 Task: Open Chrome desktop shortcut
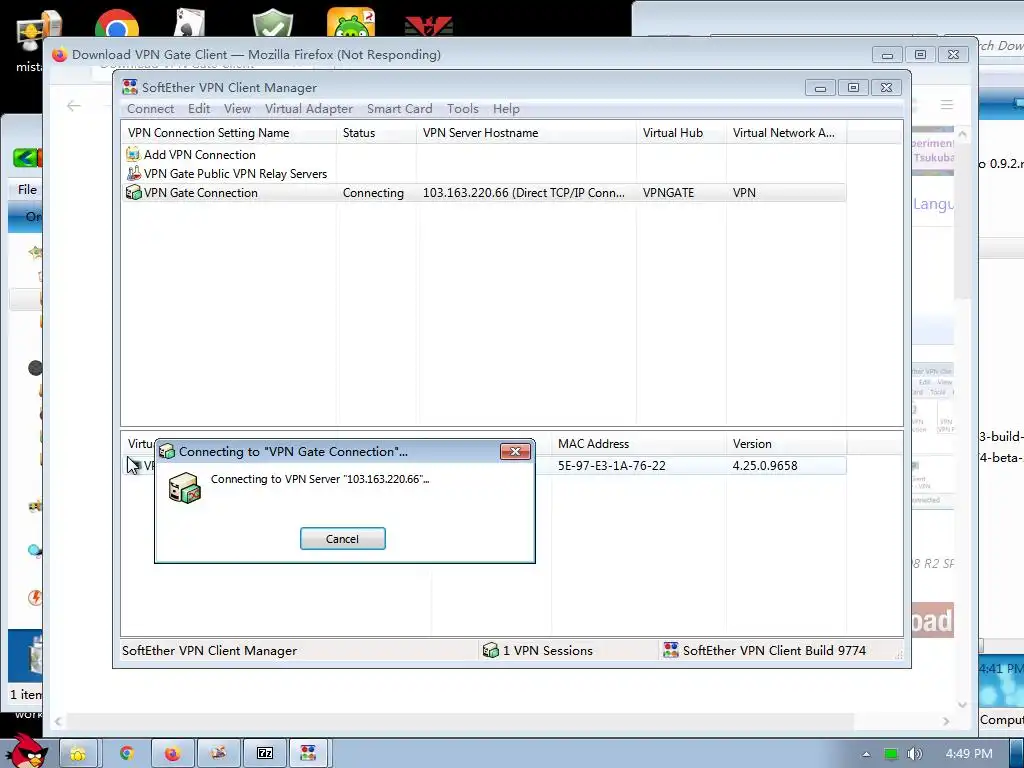pos(117,23)
